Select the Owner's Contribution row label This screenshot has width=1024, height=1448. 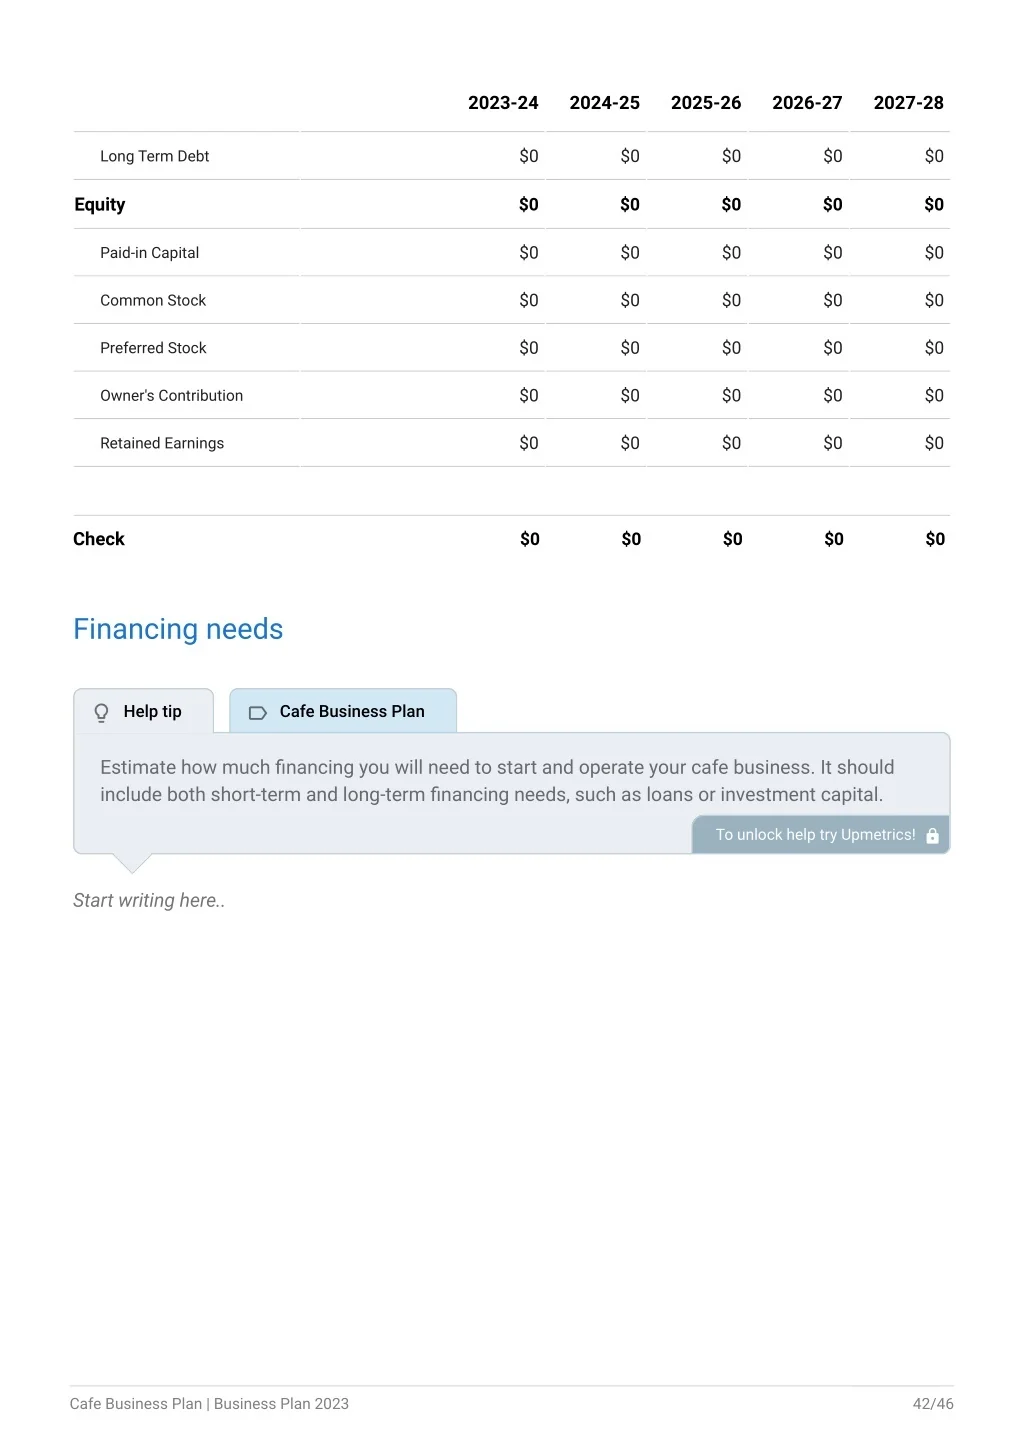coord(172,396)
